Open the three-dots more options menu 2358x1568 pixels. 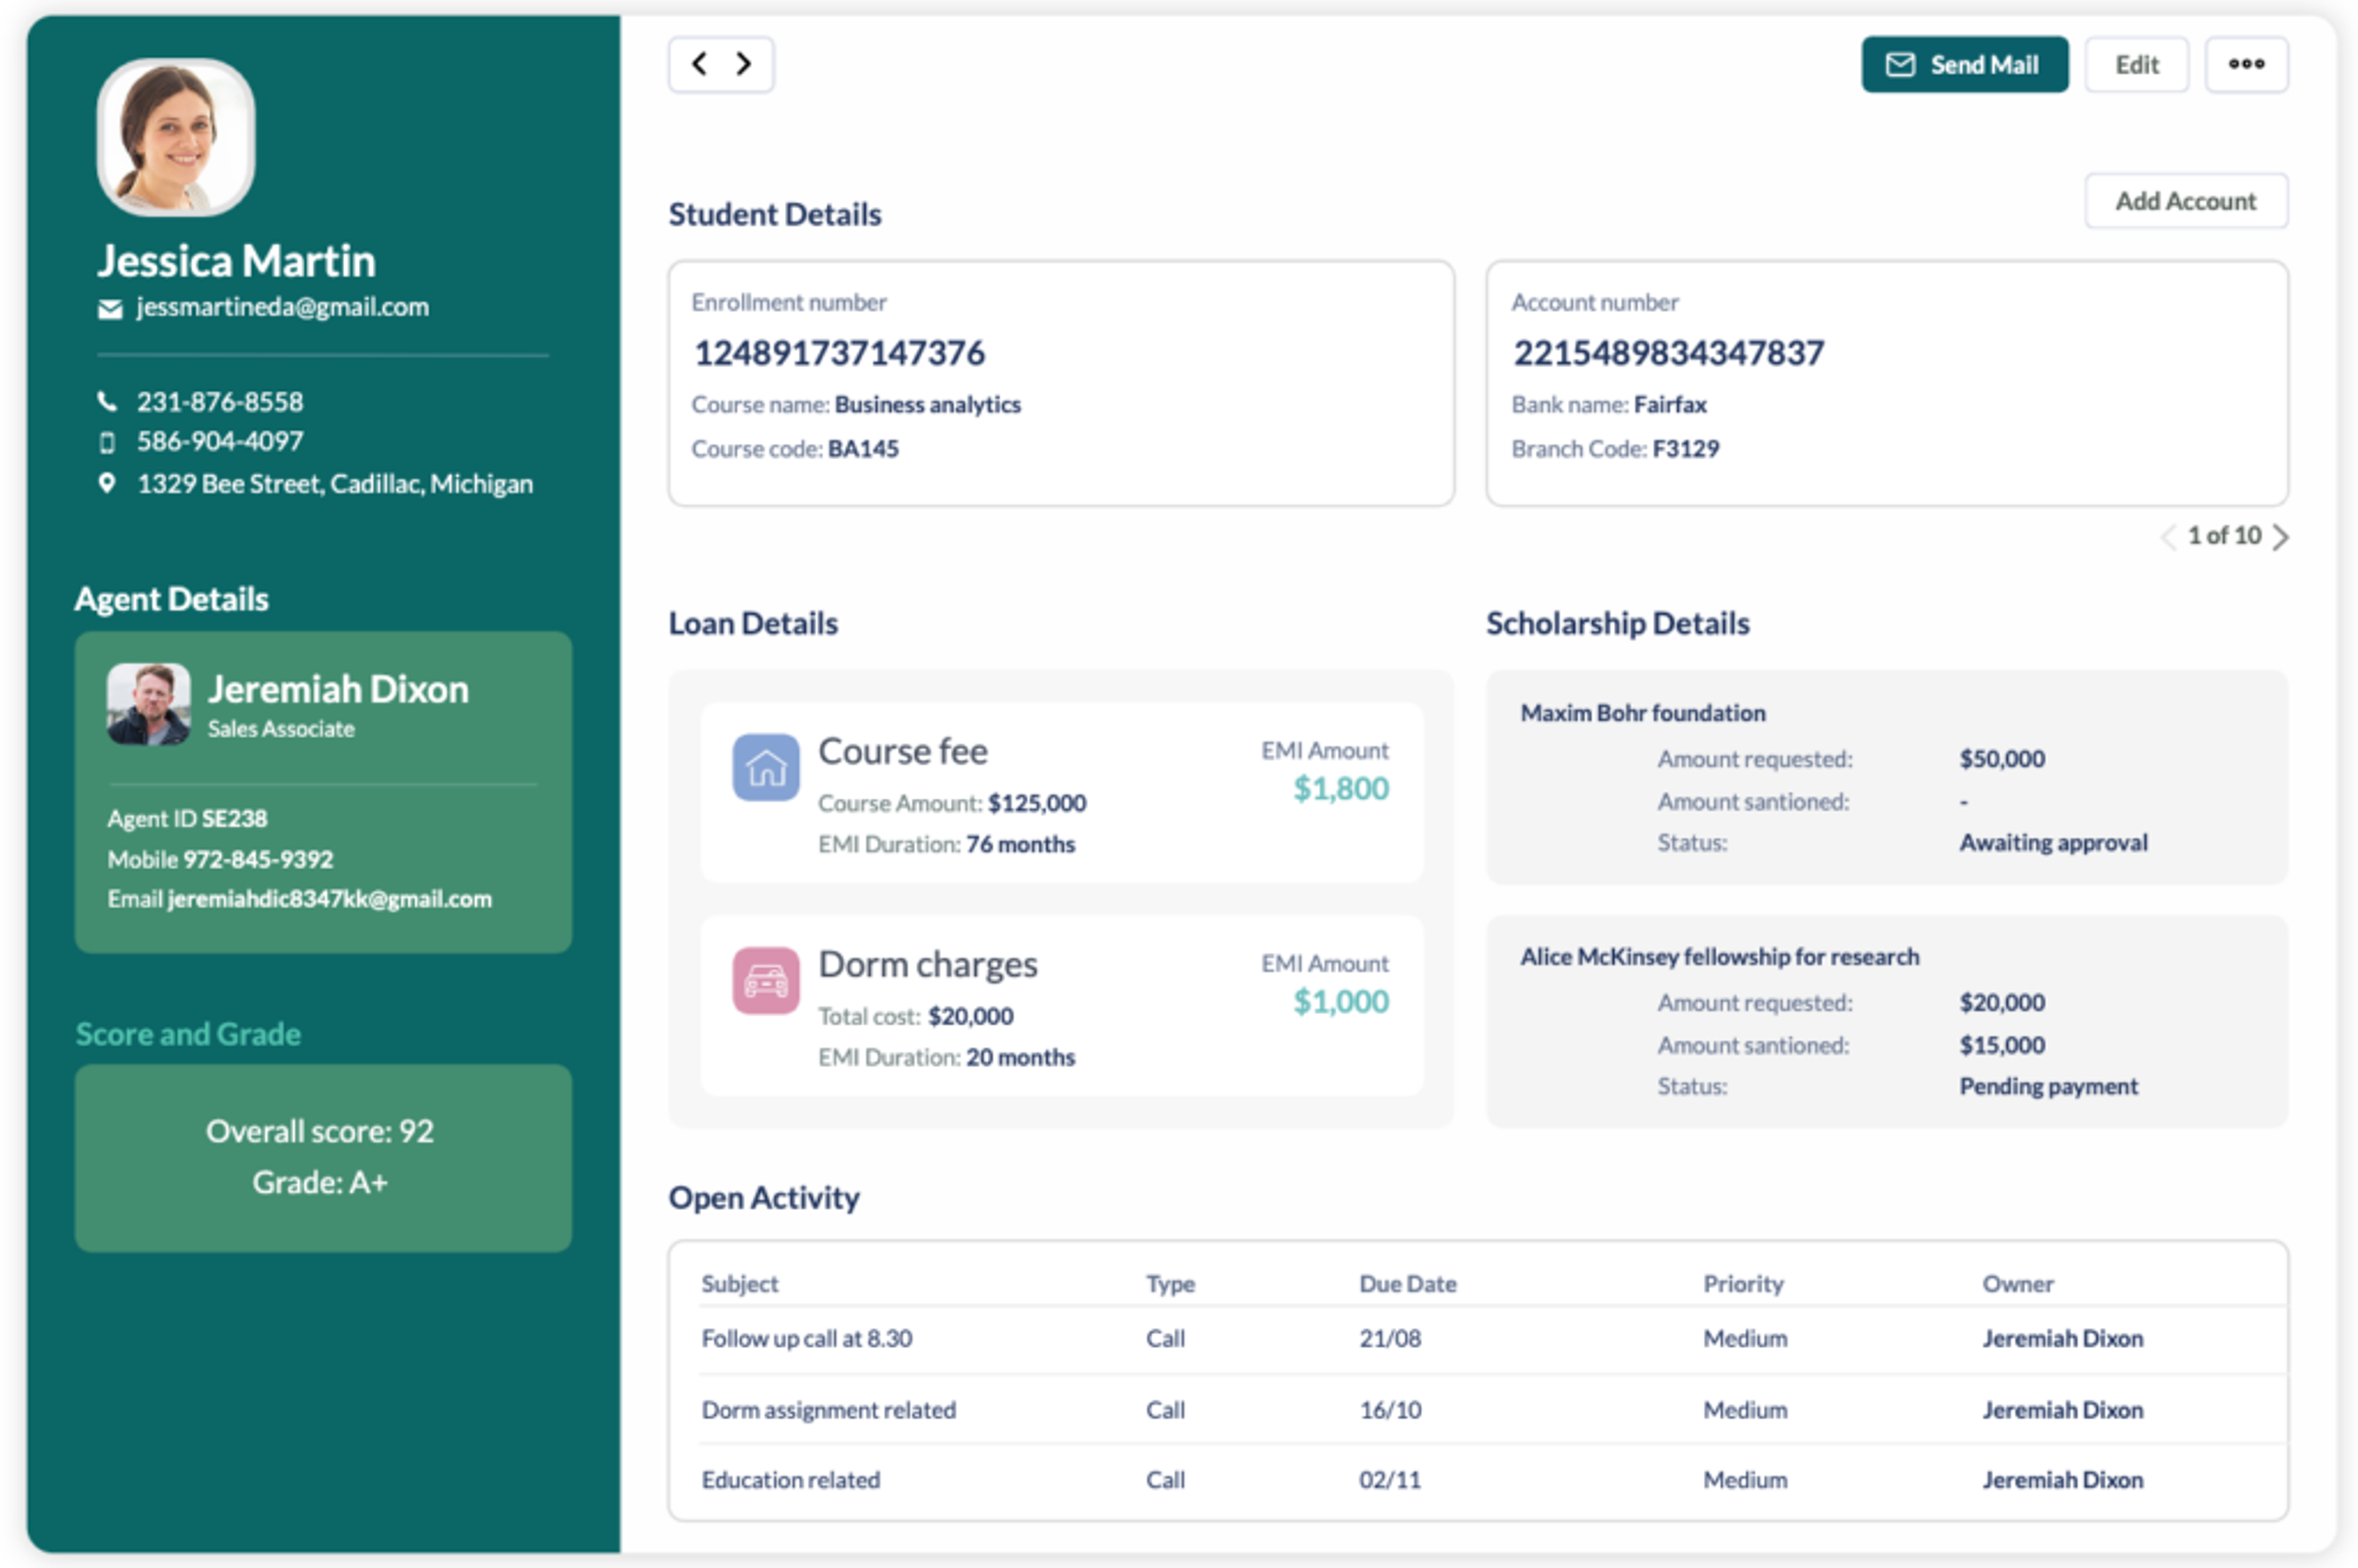2245,64
